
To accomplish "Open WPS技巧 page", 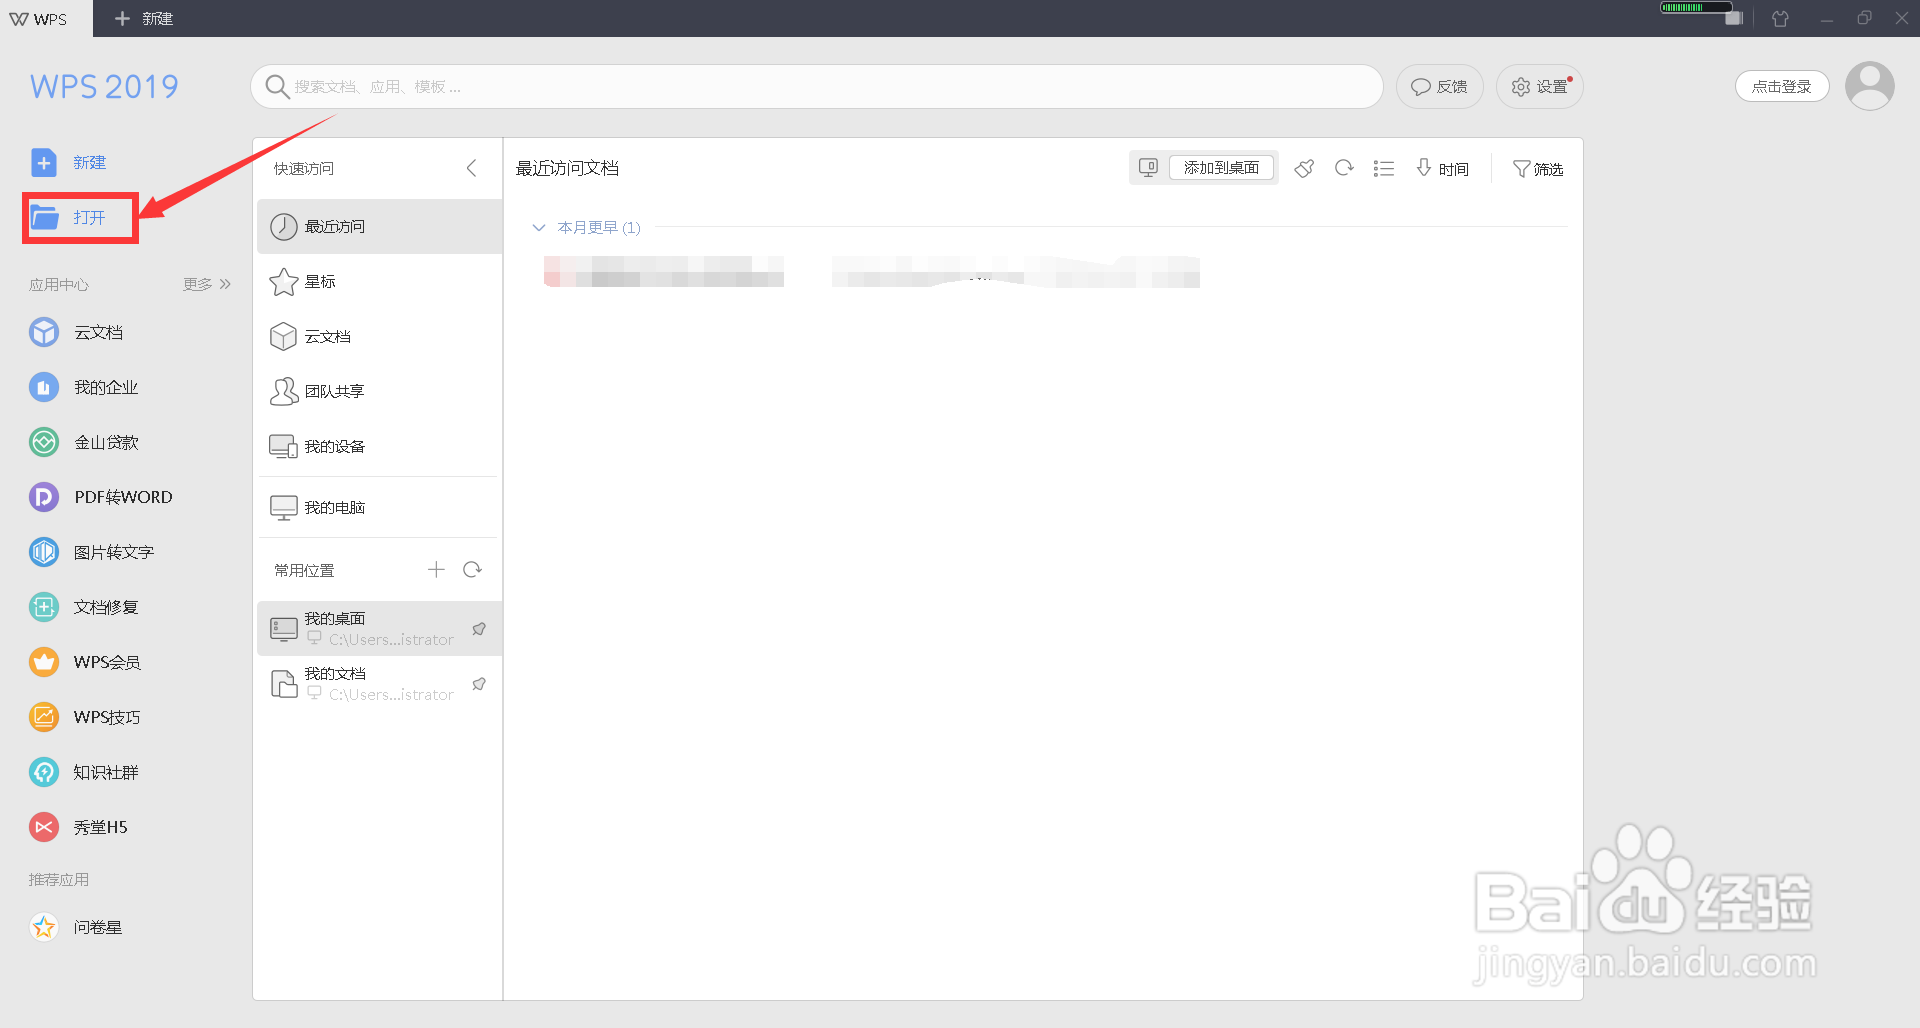I will [x=85, y=717].
